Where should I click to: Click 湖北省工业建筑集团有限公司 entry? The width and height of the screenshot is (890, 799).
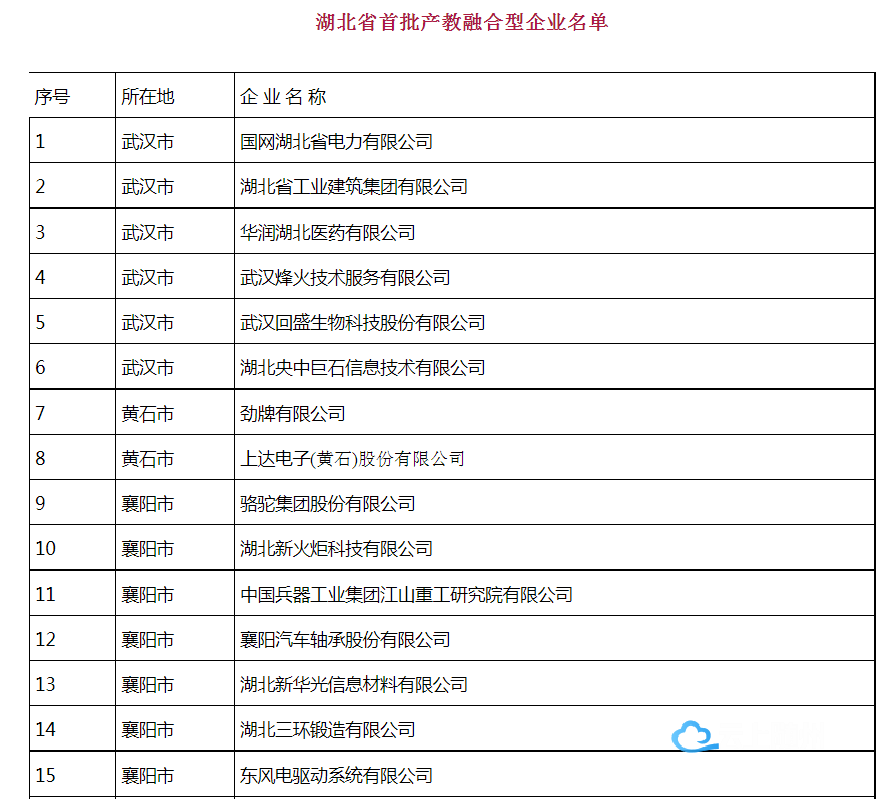point(354,187)
